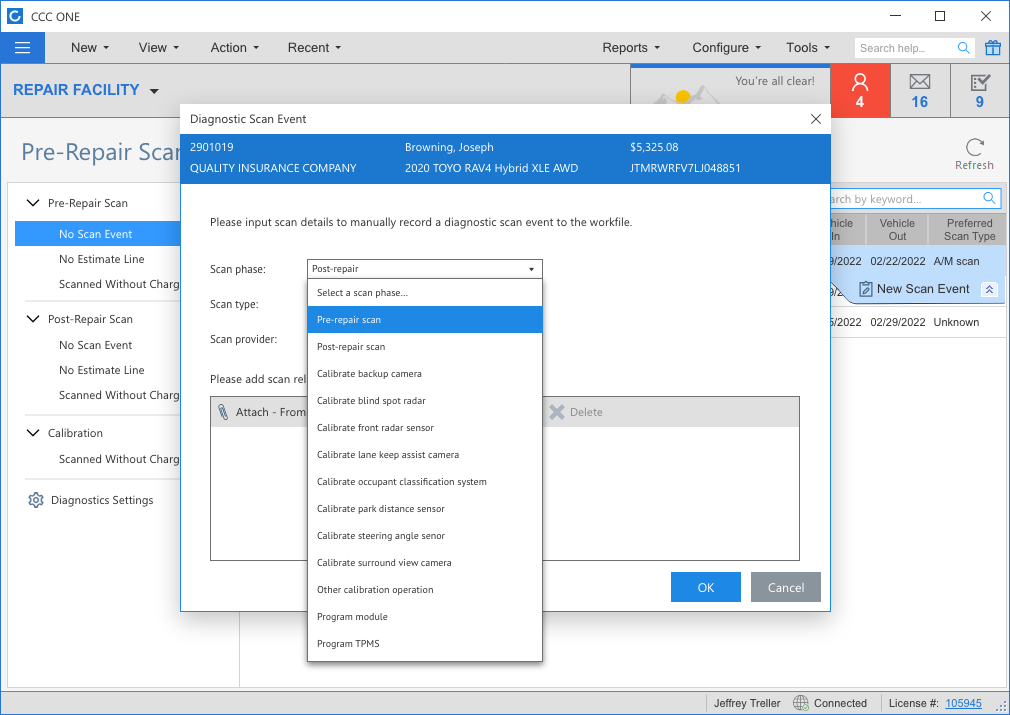Screen dimensions: 1010x715
Task: Open the hamburger main menu
Action: pyautogui.click(x=23, y=48)
